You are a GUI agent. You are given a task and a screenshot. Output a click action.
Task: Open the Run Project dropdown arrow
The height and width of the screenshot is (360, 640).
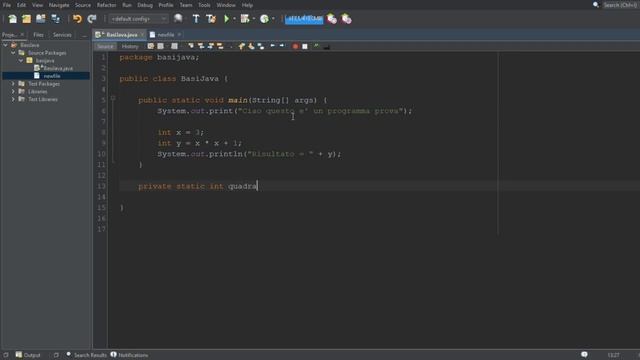(234, 19)
